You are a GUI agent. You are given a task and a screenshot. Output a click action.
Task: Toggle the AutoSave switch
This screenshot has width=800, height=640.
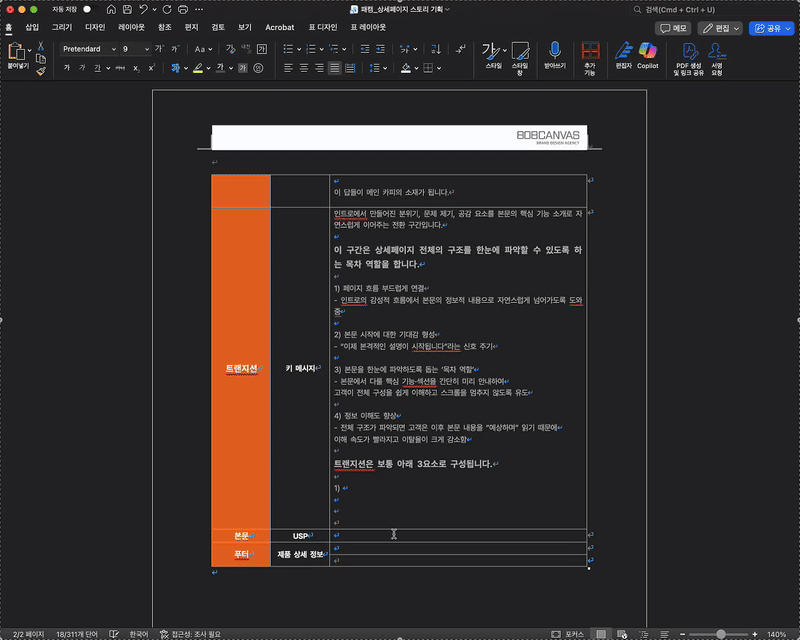point(91,10)
